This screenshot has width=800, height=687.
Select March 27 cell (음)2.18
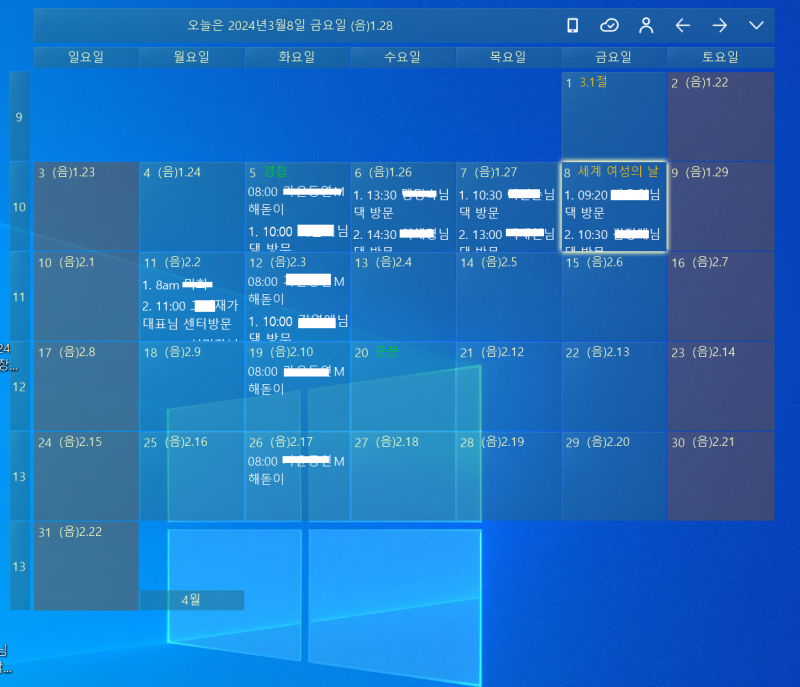pos(403,476)
